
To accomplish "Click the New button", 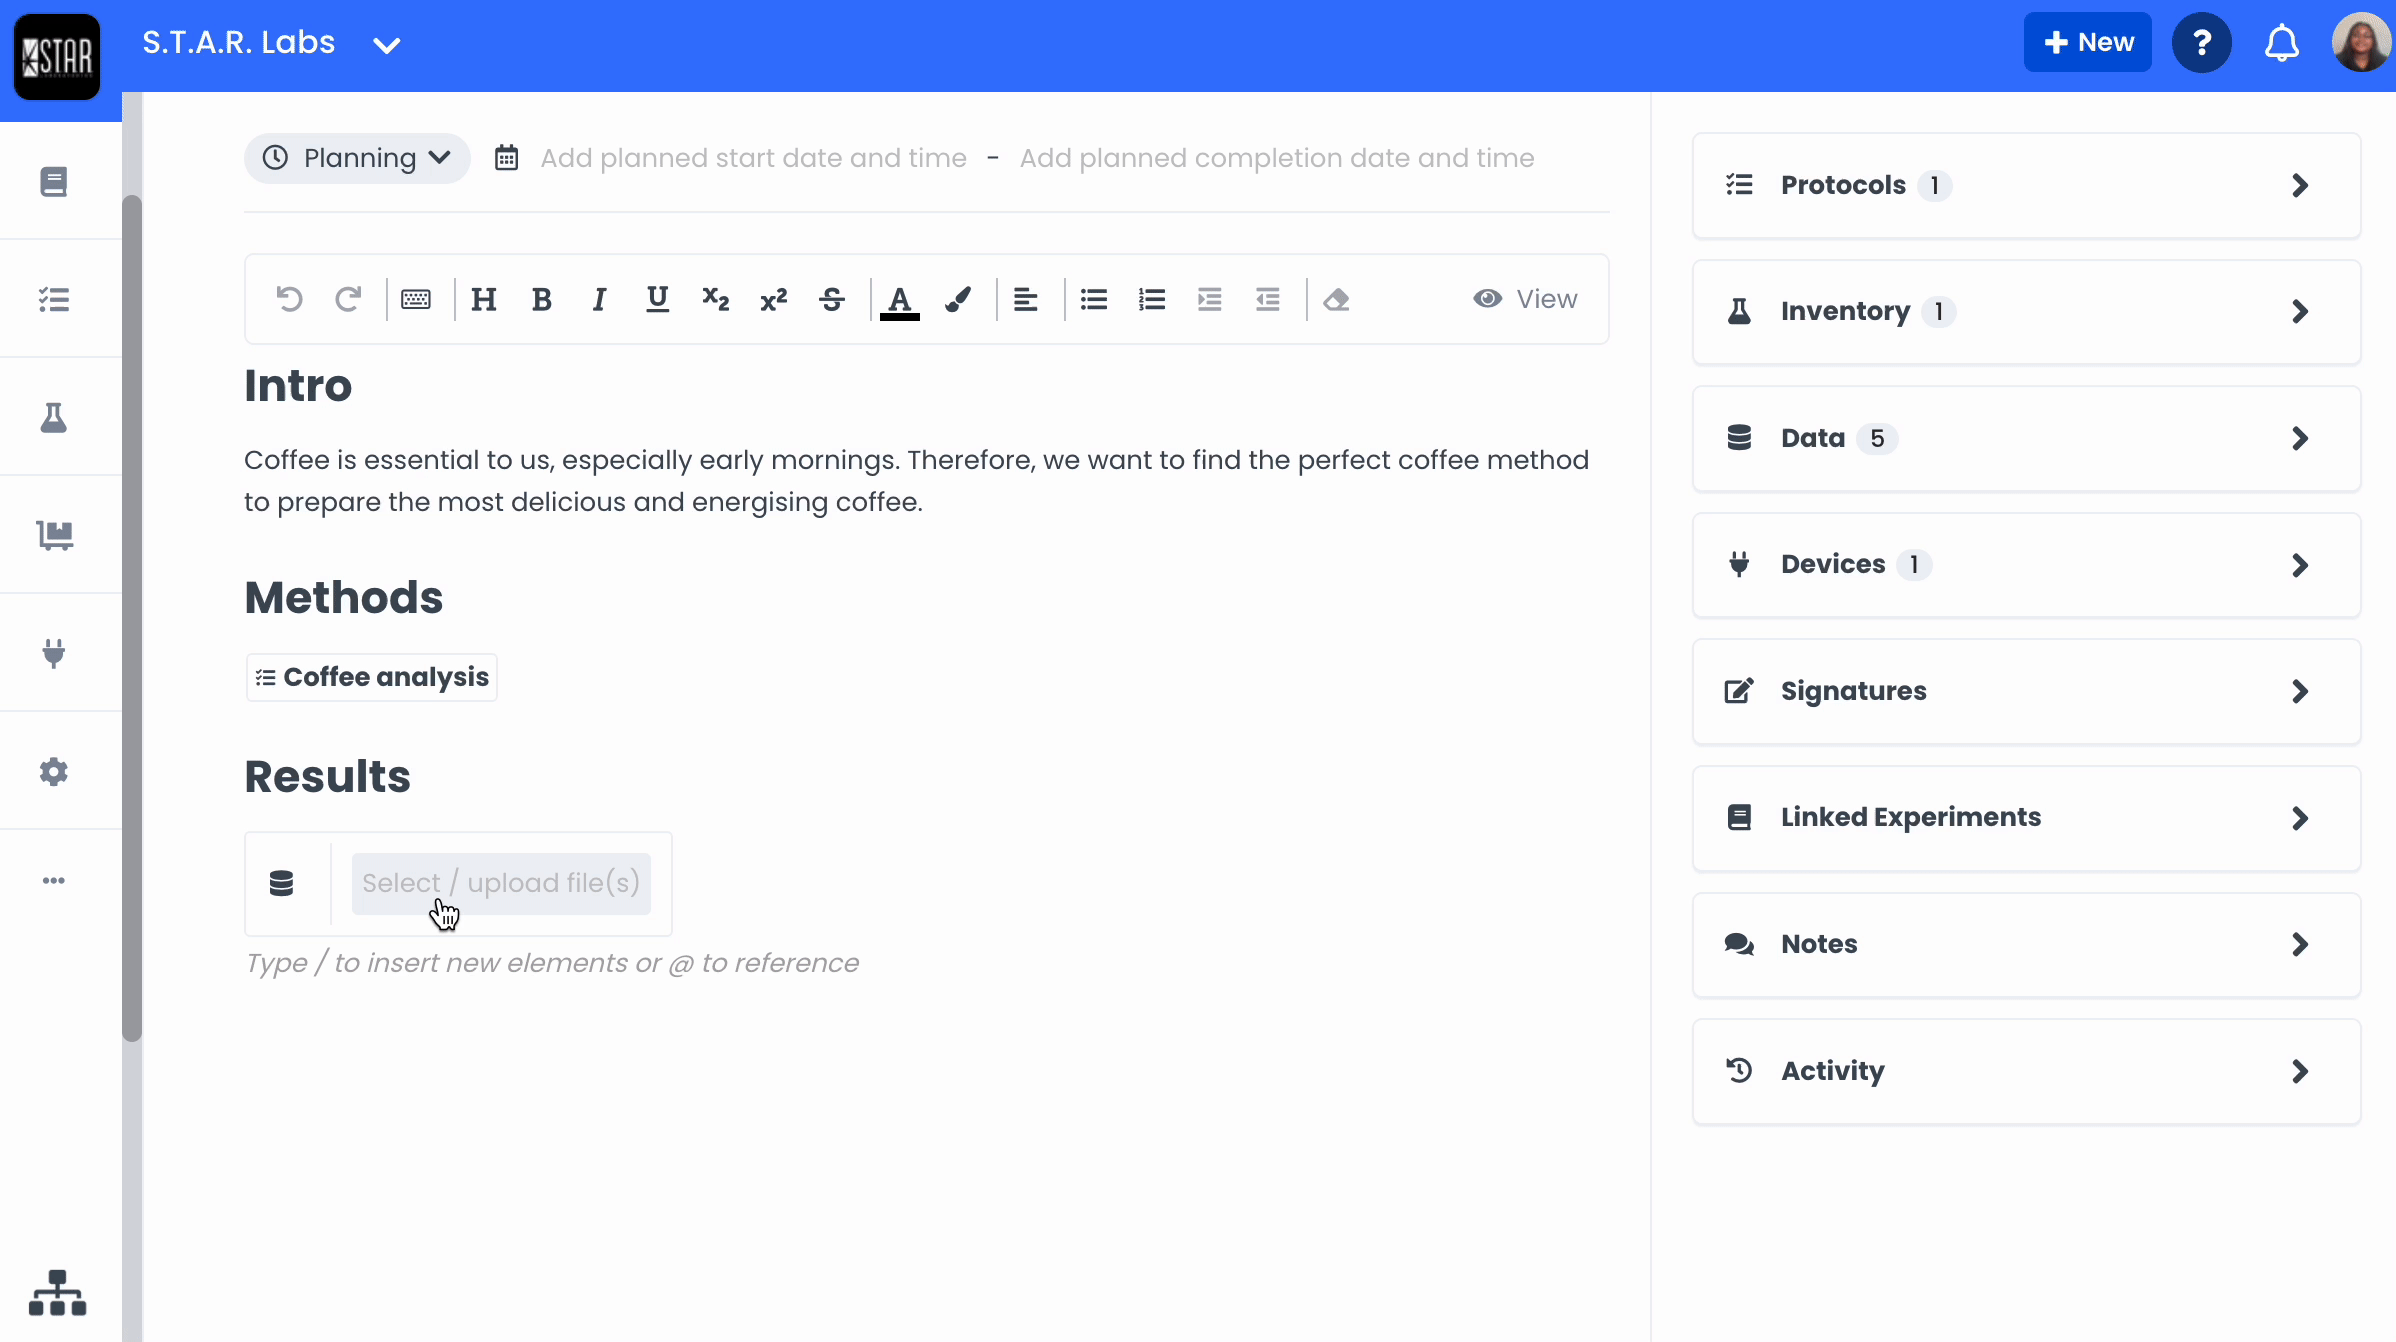I will [x=2087, y=42].
